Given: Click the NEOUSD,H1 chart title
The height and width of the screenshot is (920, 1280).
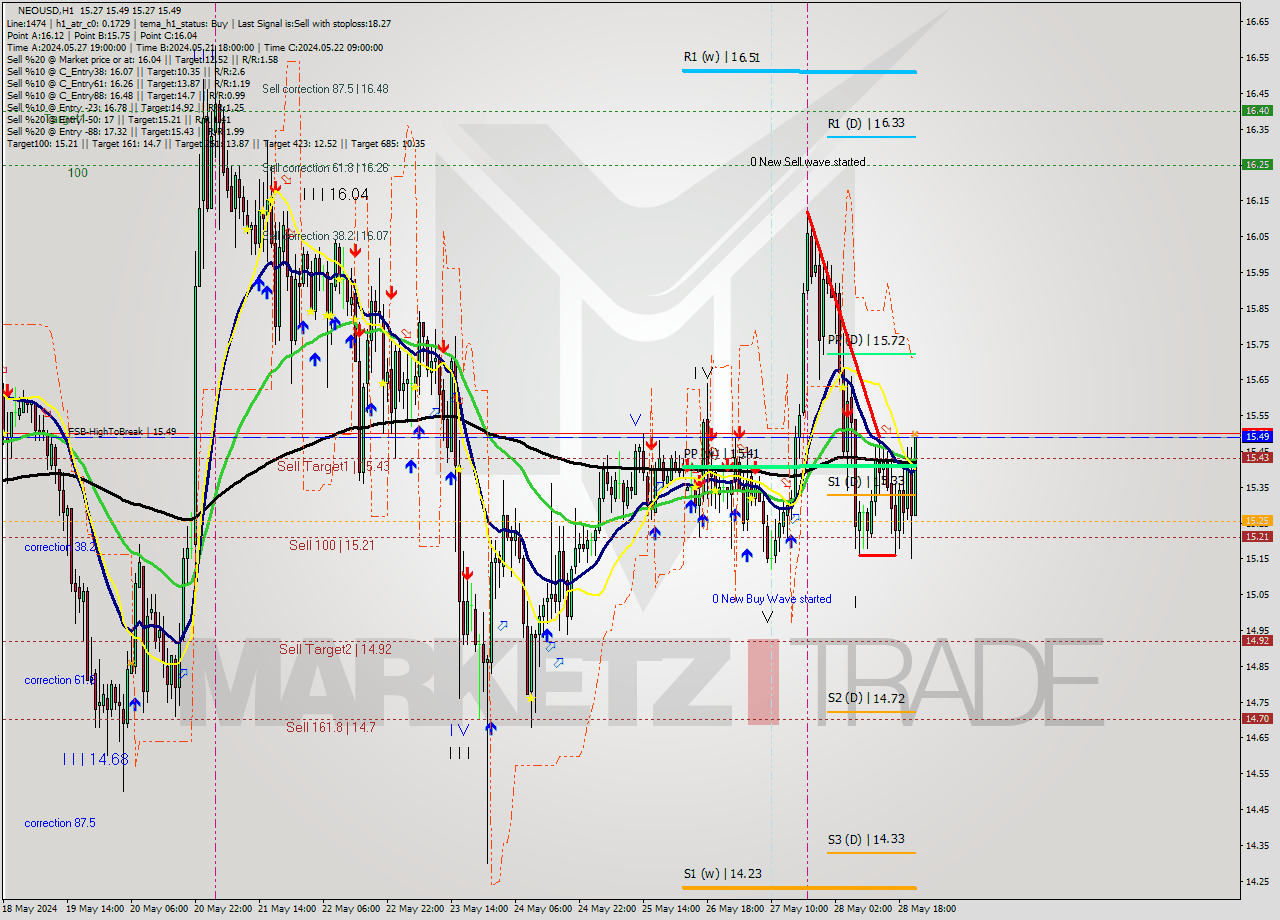Looking at the screenshot, I should [x=45, y=9].
